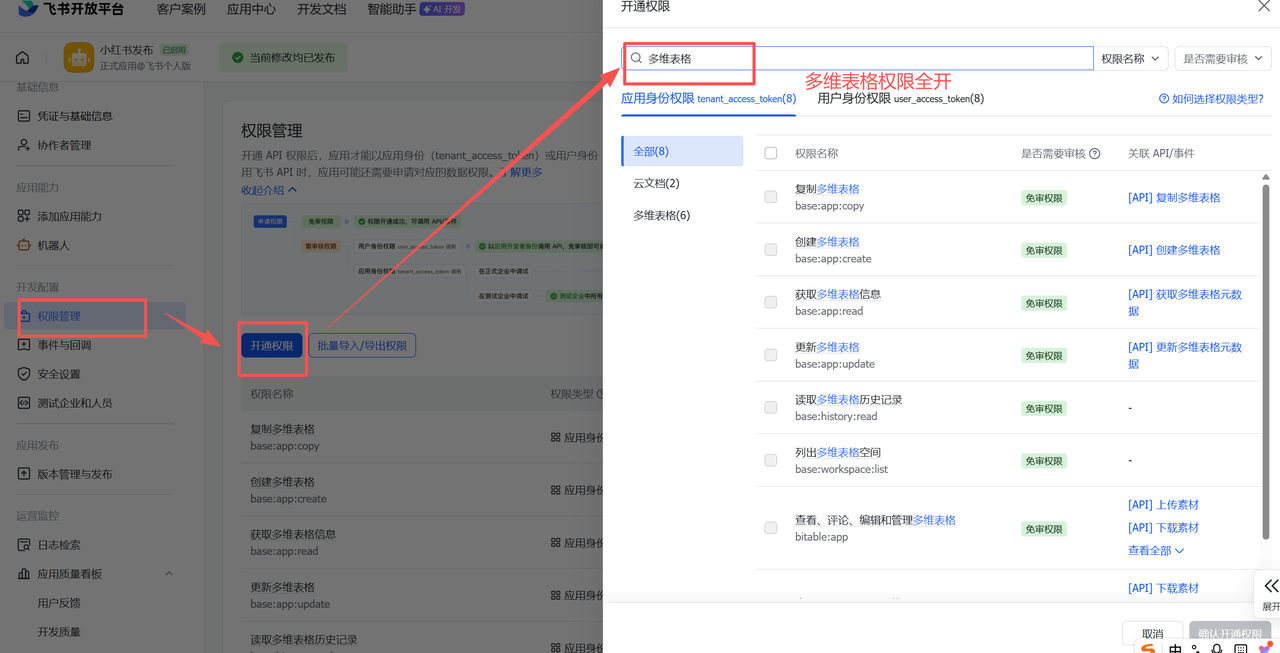Click the 应用质量看板 chart icon
This screenshot has height=653, width=1280.
point(24,574)
